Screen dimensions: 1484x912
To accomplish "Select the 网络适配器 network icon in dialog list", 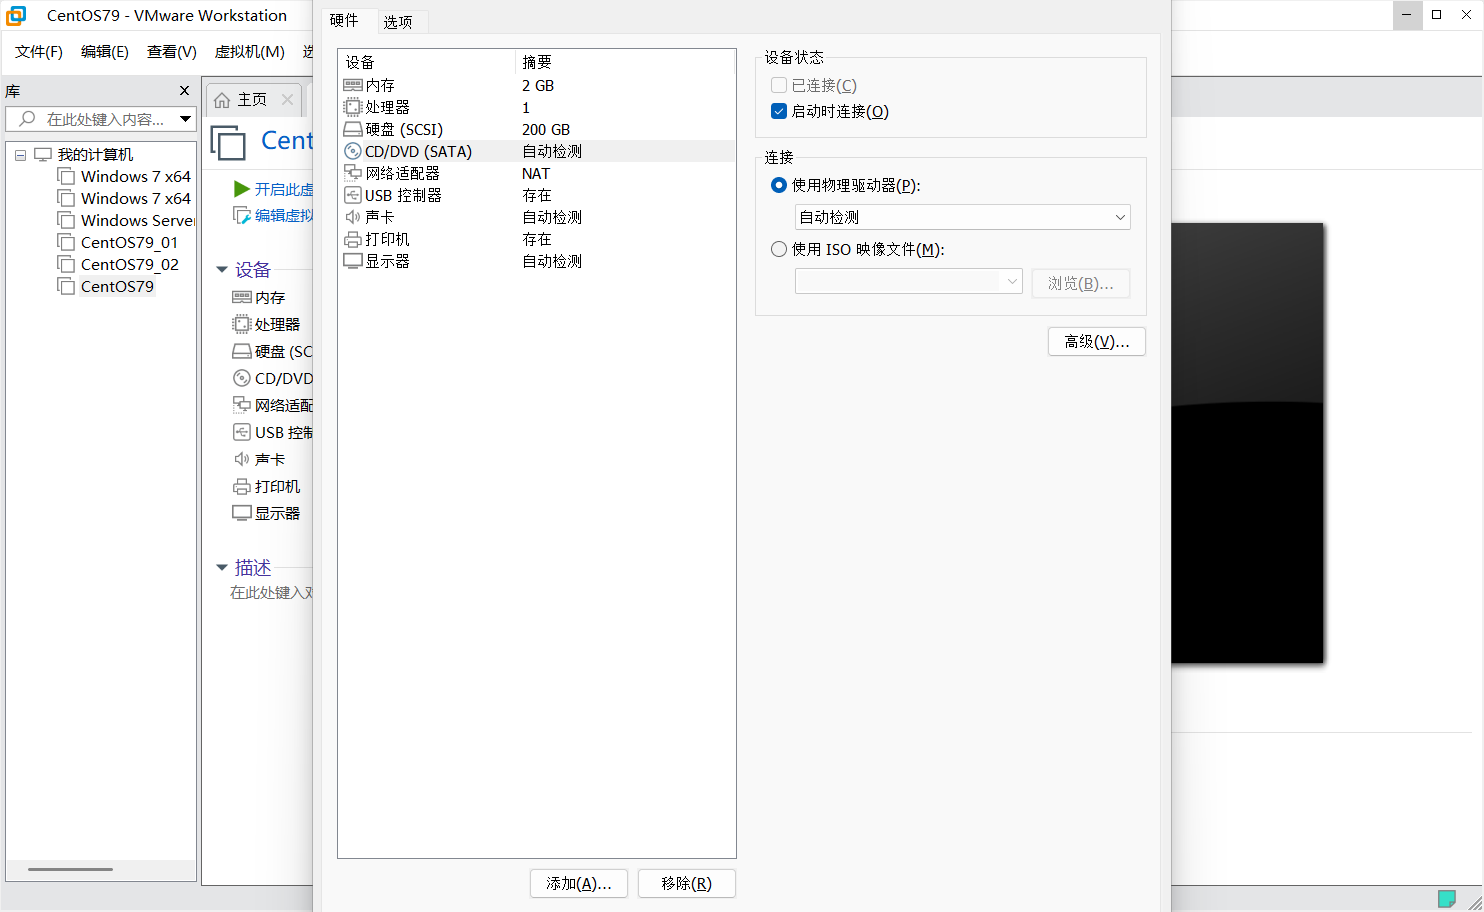I will tap(352, 173).
